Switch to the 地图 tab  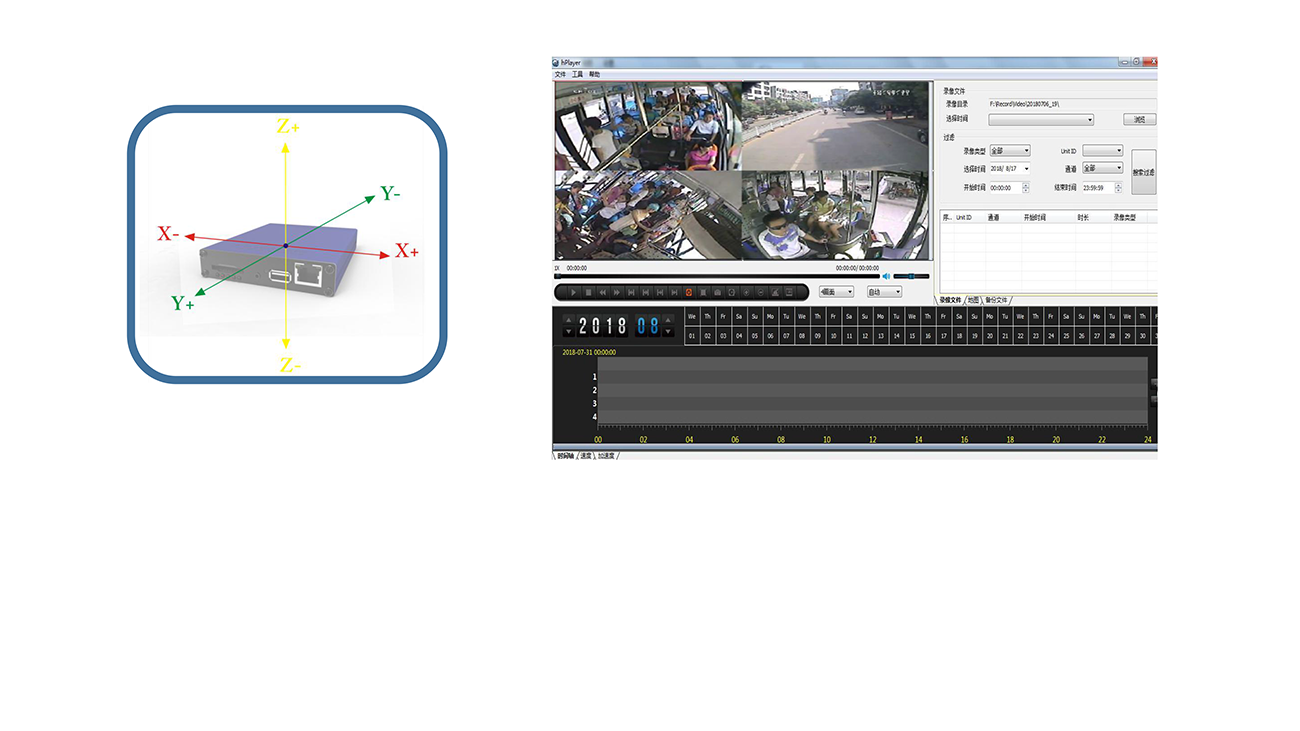973,300
